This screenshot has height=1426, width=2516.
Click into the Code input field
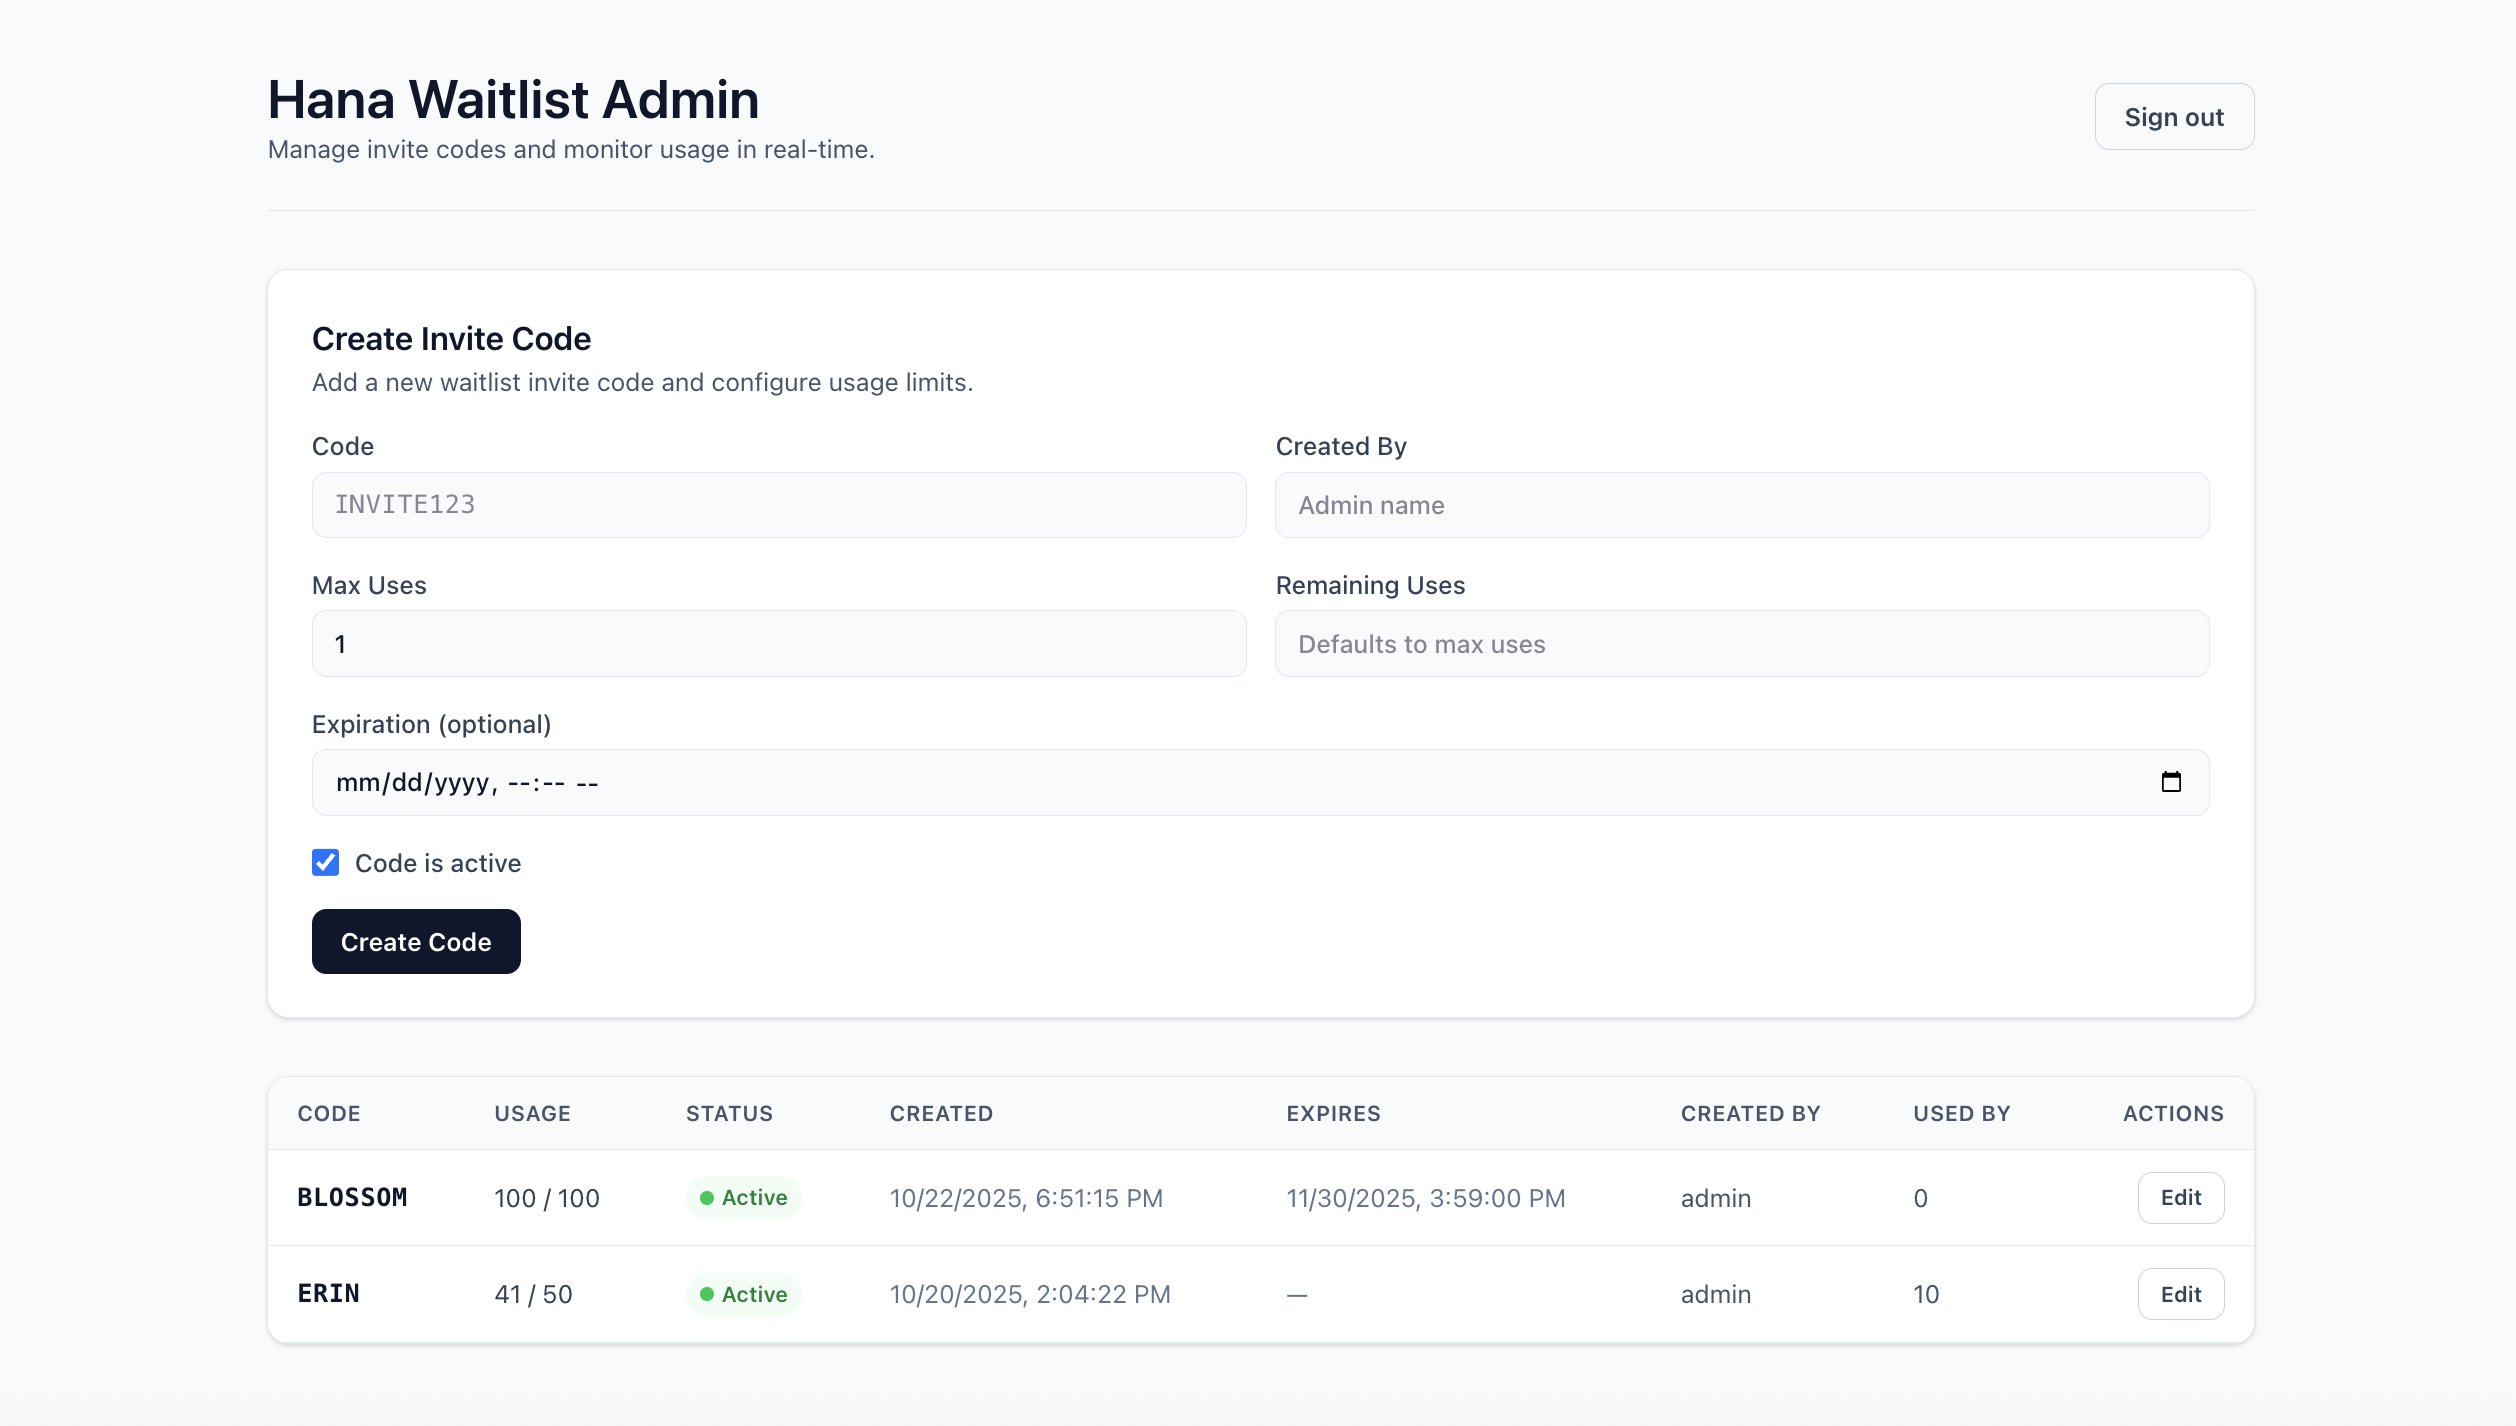778,504
